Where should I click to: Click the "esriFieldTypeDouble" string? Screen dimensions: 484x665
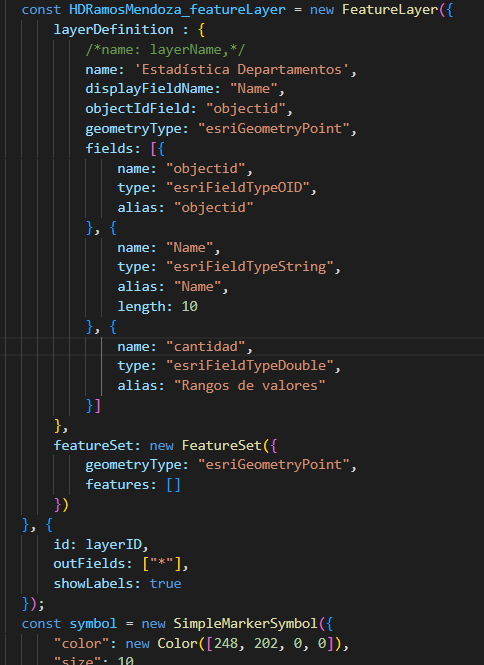(250, 366)
